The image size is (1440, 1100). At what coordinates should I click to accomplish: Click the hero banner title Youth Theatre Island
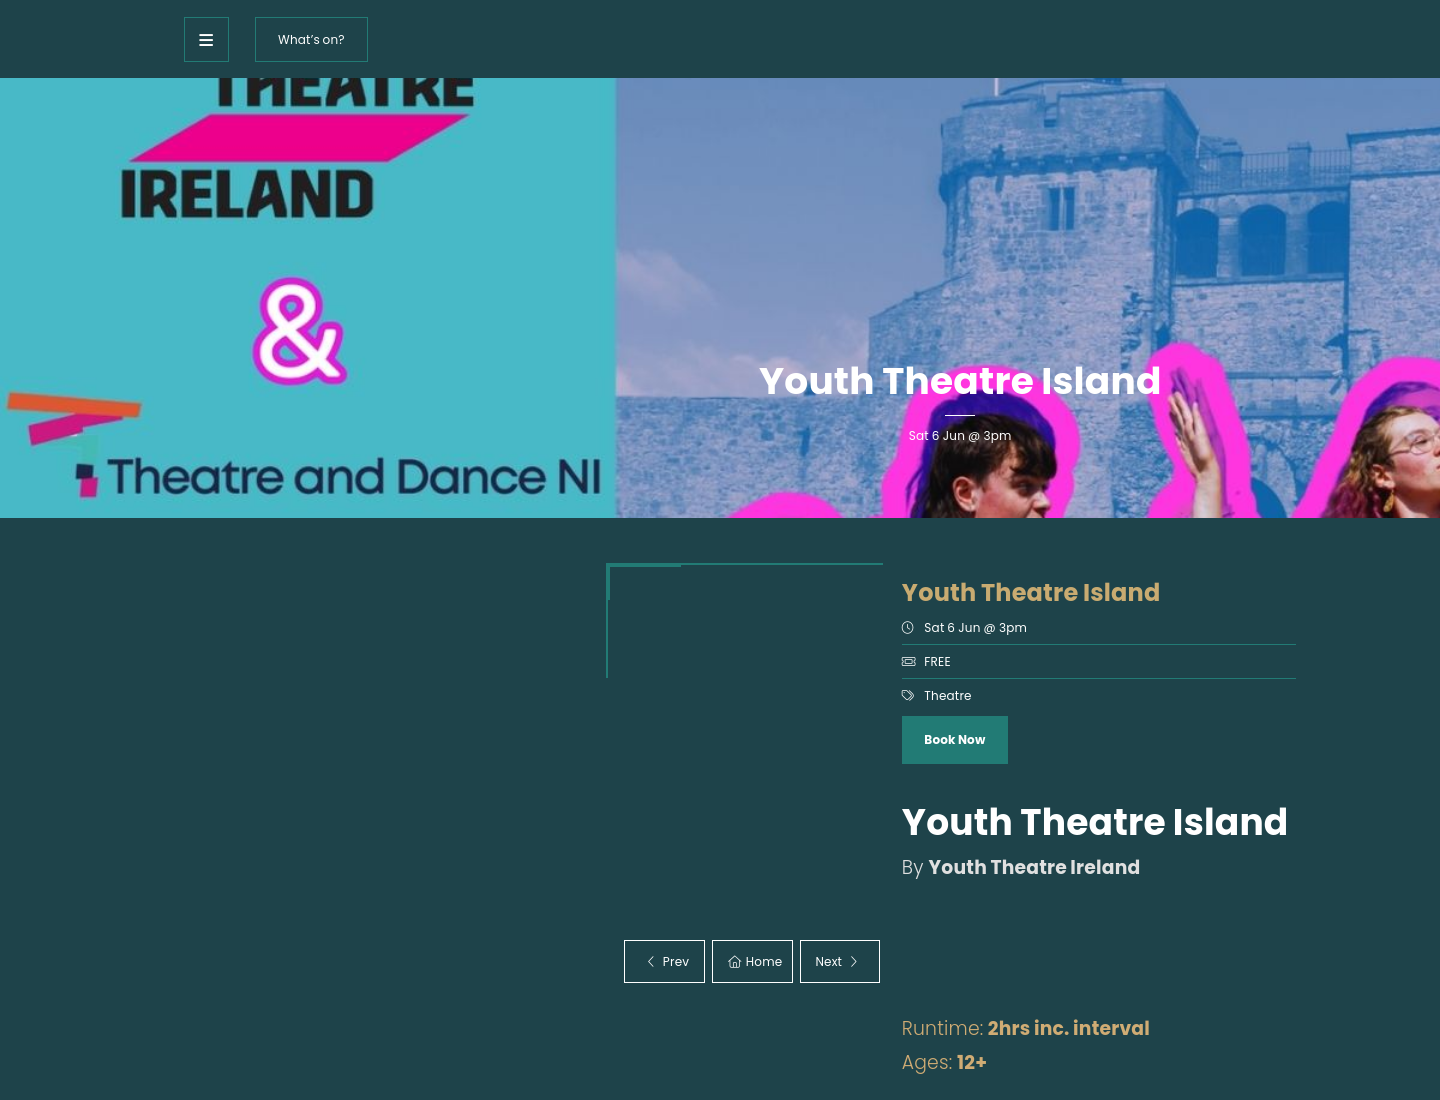960,381
